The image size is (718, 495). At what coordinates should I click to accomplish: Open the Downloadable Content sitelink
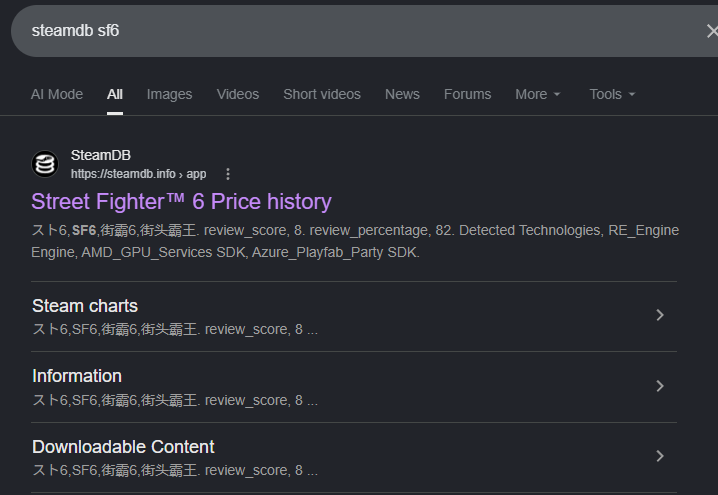tap(123, 447)
